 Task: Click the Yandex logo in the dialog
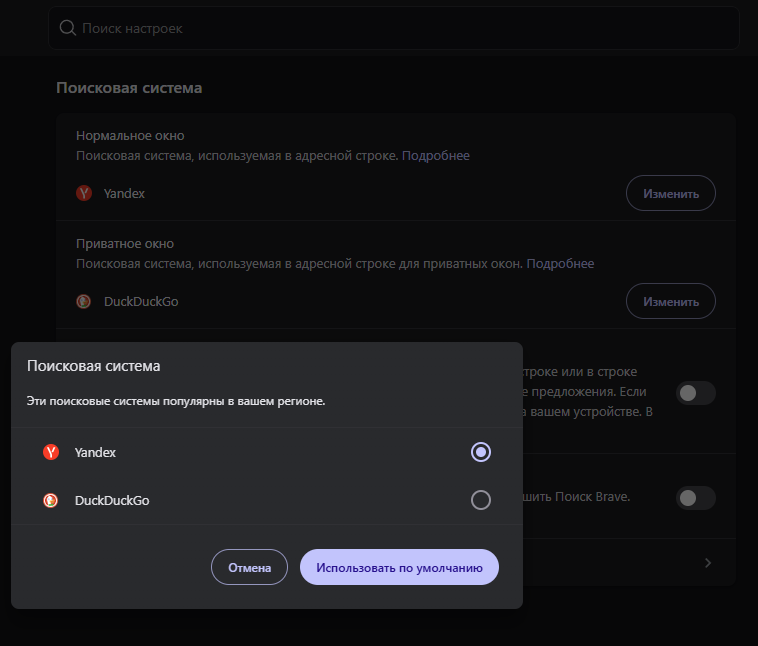(51, 452)
